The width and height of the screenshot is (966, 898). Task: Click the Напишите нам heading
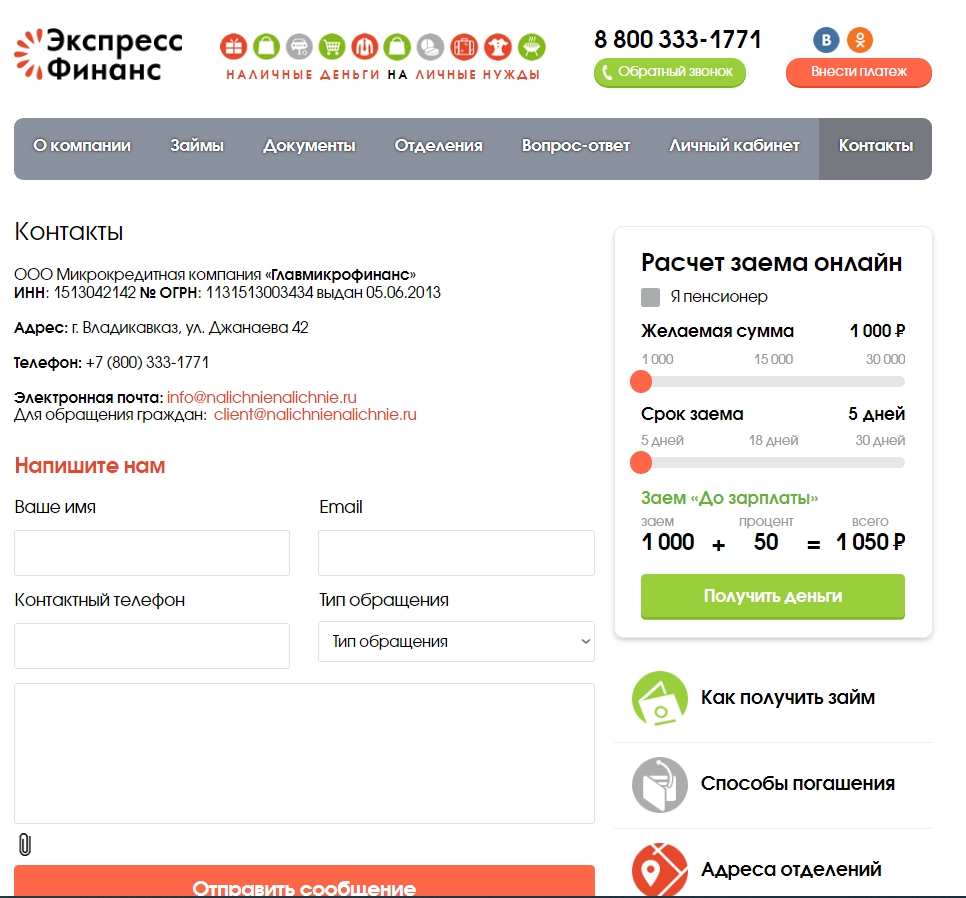(x=90, y=466)
